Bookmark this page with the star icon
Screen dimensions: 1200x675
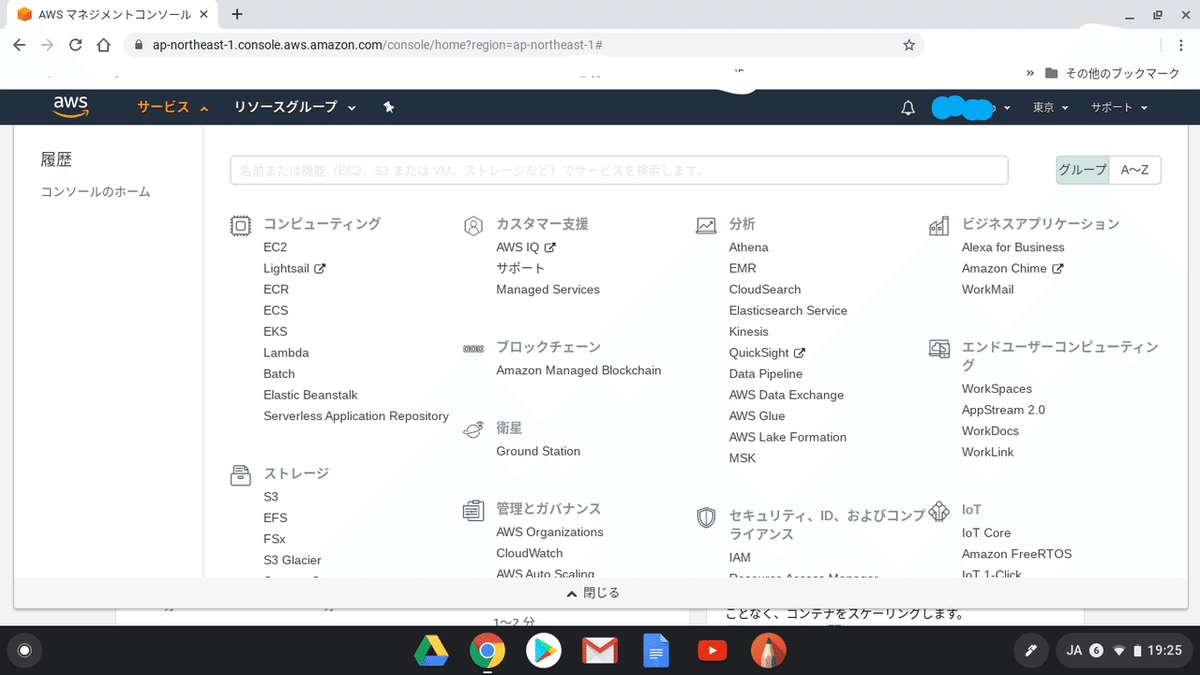click(x=908, y=45)
